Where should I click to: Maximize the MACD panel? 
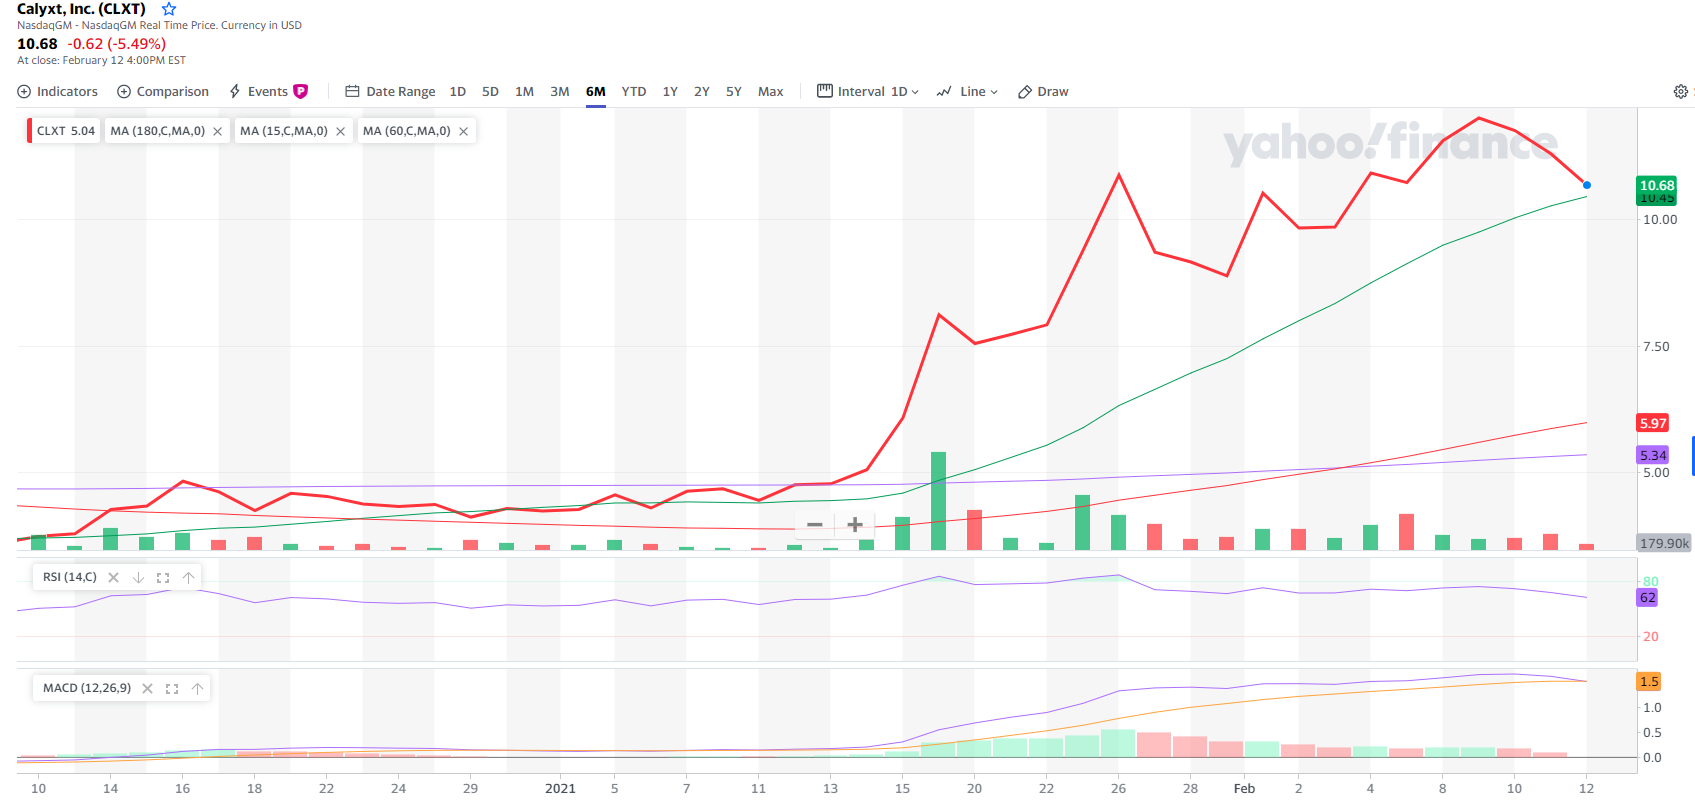point(172,688)
